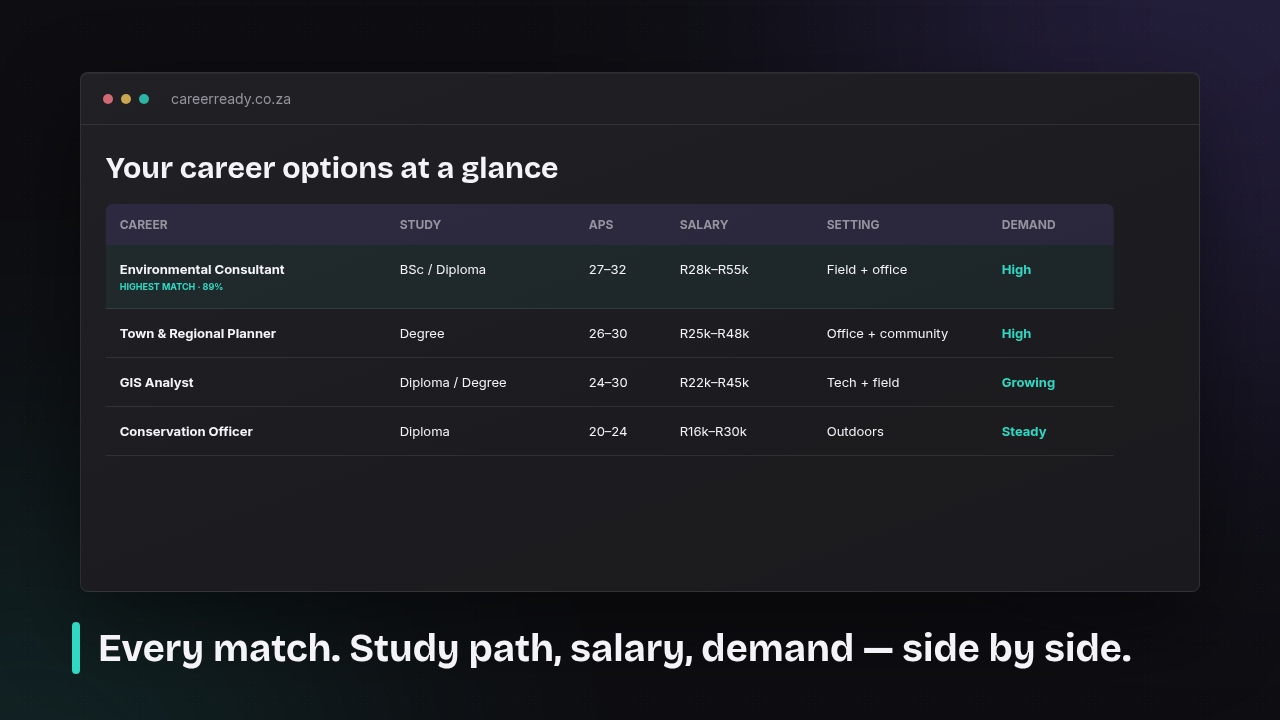Click the teal accent bar beside the caption

tap(76, 648)
